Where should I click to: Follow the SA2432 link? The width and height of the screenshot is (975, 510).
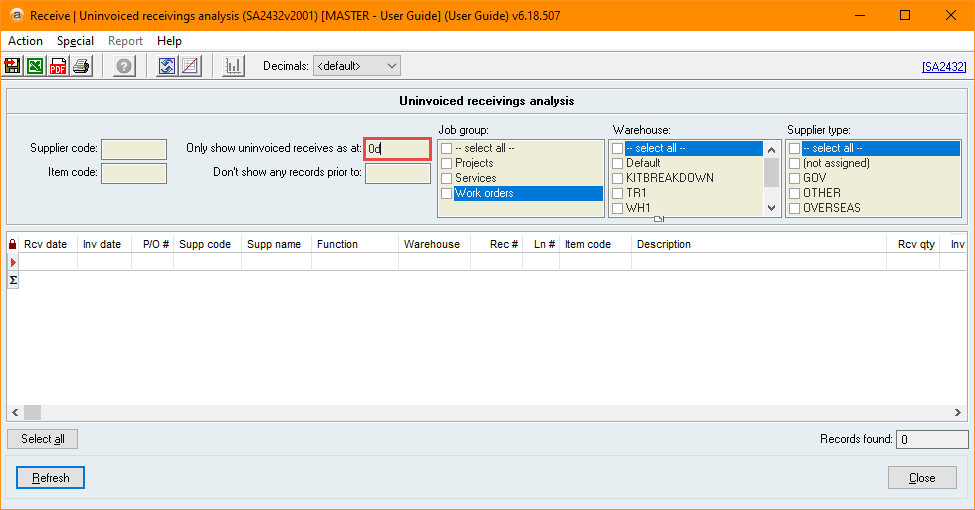pyautogui.click(x=943, y=67)
